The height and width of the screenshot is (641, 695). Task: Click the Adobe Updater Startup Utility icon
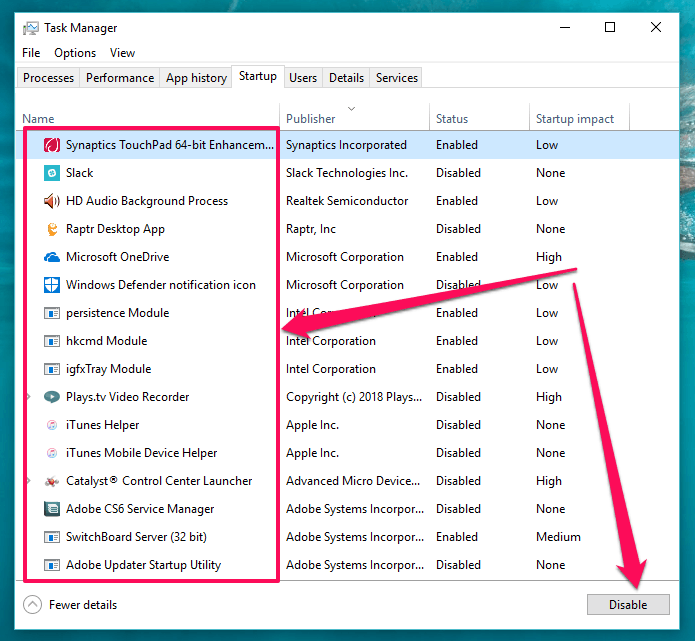pos(52,565)
